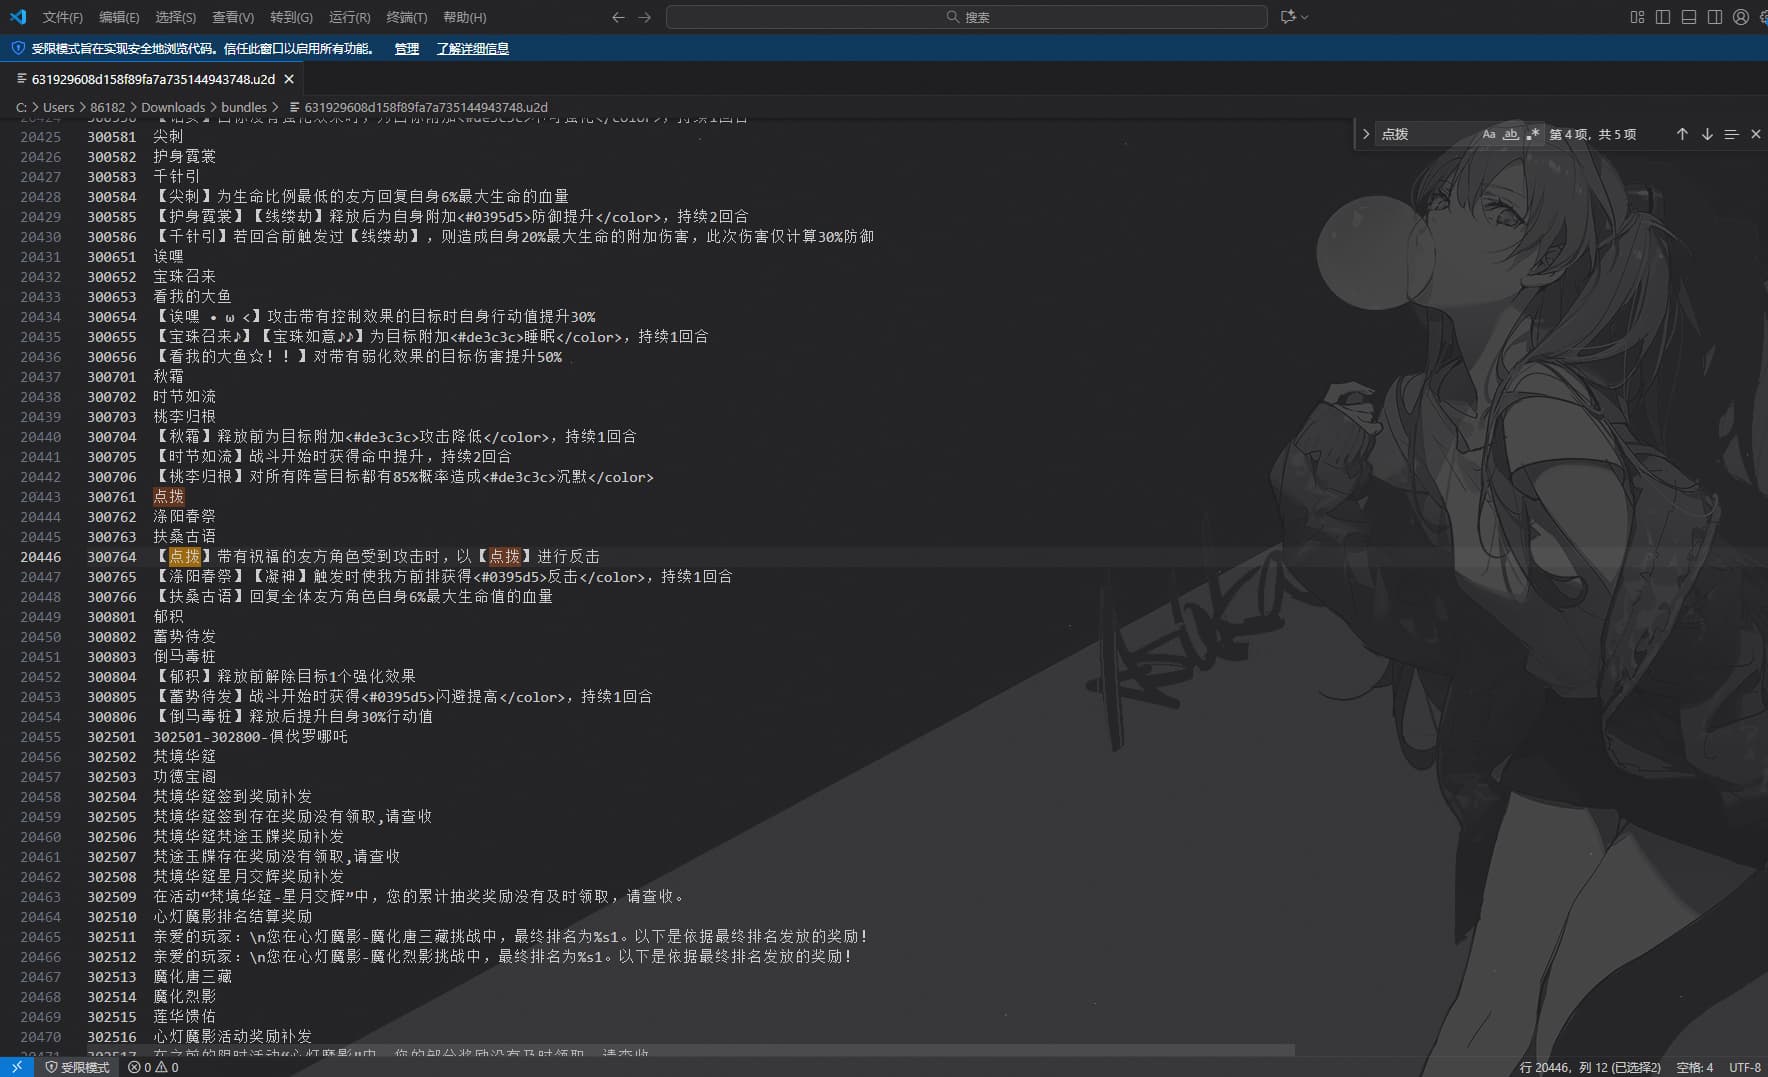Toggle bottom panel layout icon
1768x1077 pixels.
pos(1689,17)
